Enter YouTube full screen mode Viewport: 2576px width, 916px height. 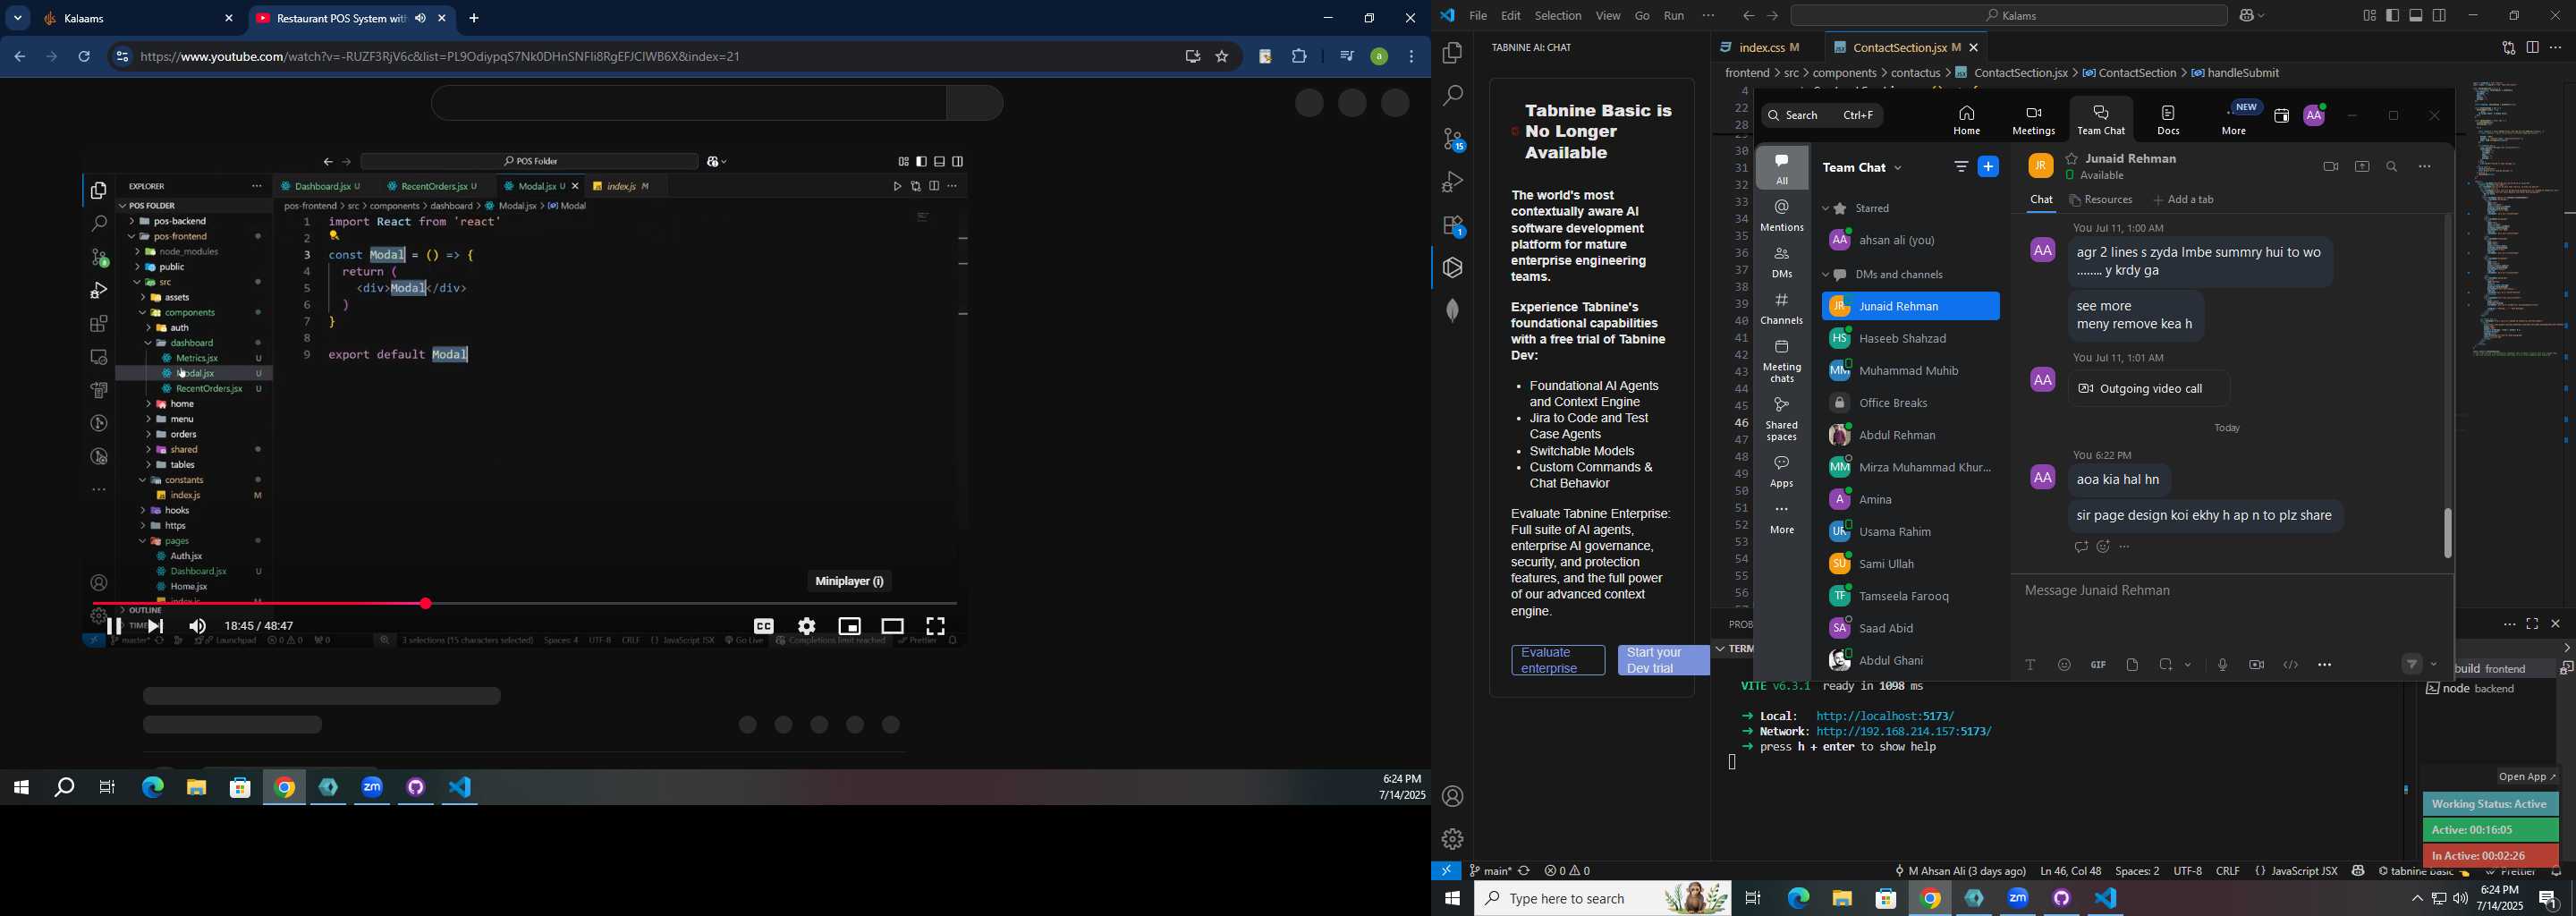[x=935, y=626]
